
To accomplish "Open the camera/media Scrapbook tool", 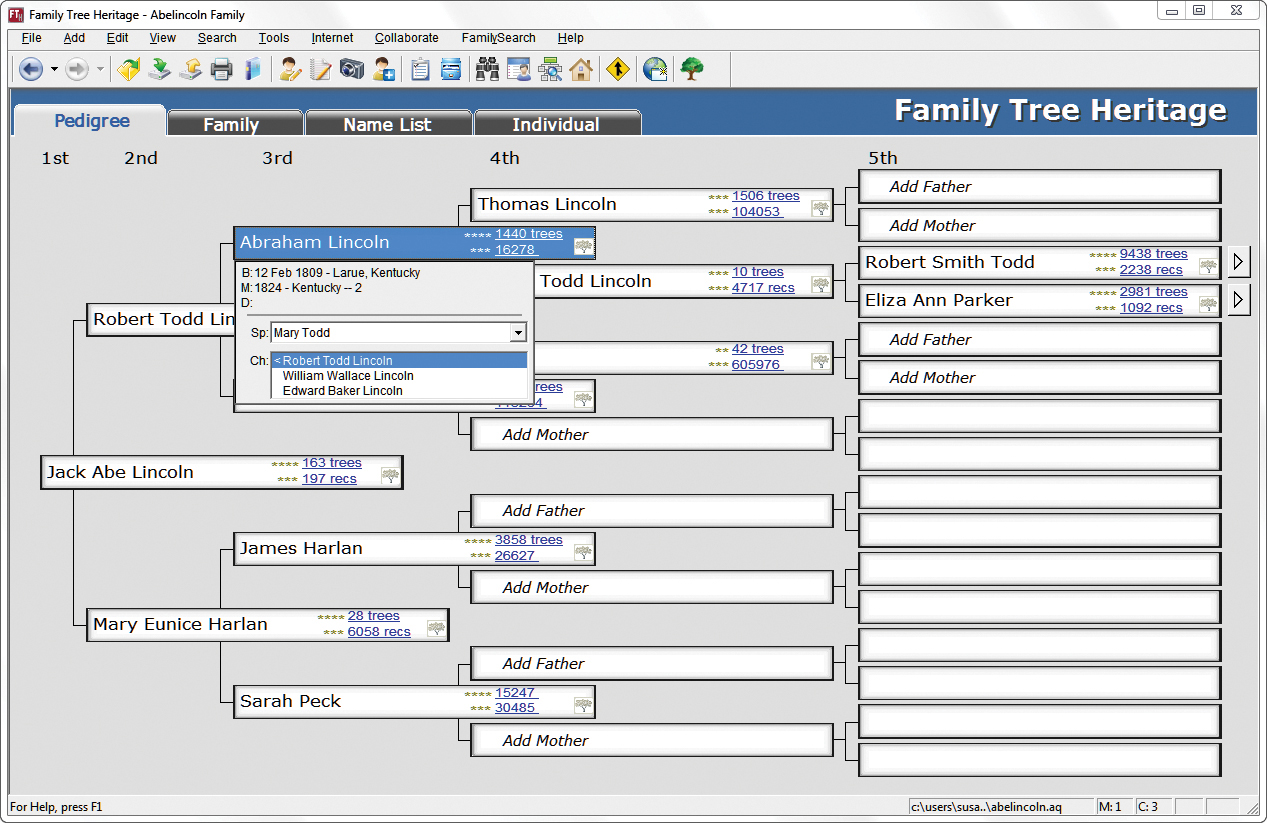I will point(353,69).
